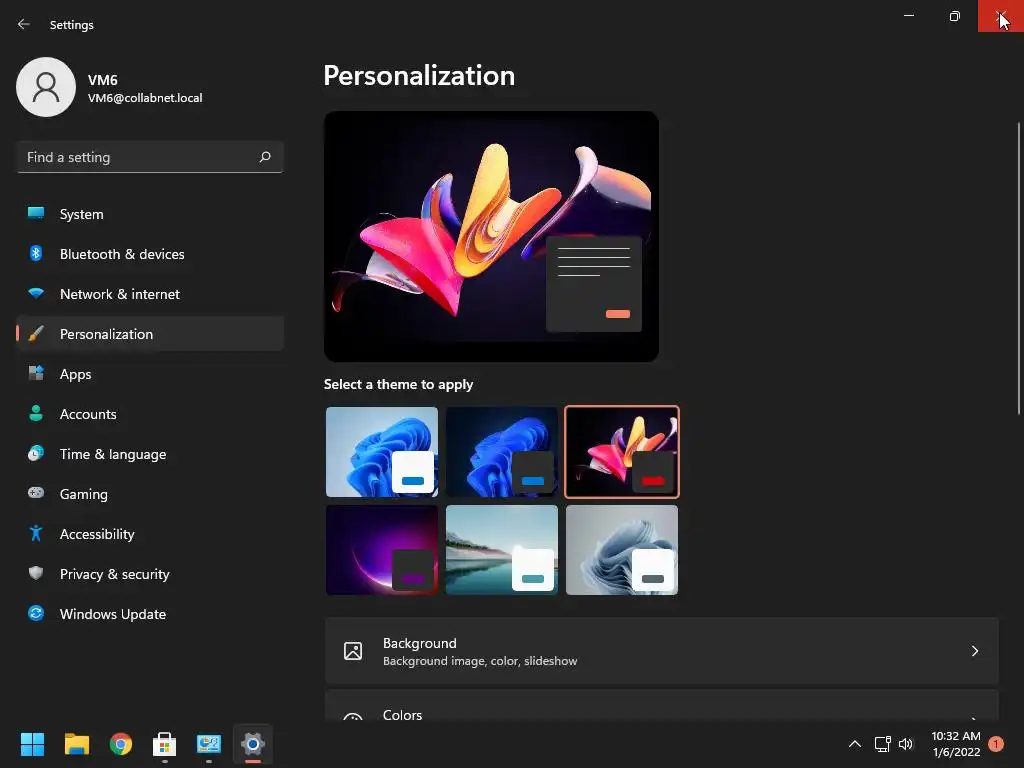Viewport: 1024px width, 768px height.
Task: Open the VM6 user profile picture
Action: (x=46, y=87)
